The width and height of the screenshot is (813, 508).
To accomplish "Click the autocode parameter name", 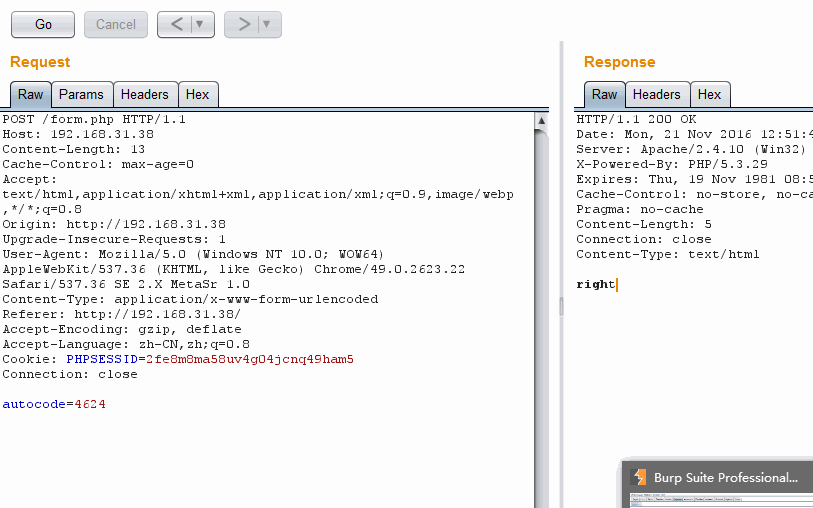I will click(34, 404).
